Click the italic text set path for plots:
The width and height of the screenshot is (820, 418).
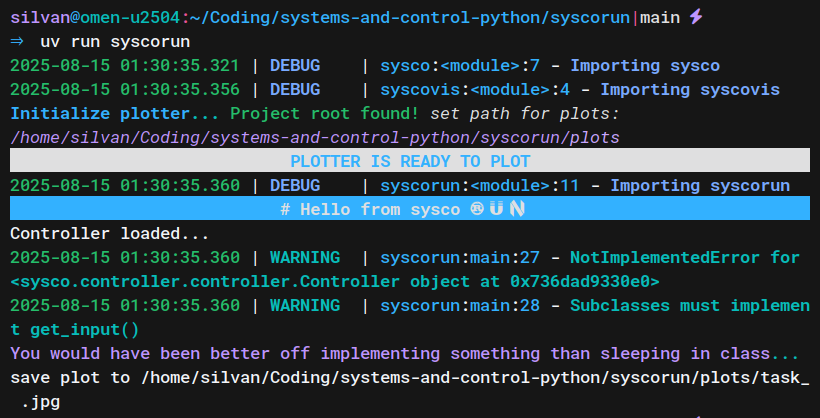click(x=525, y=114)
